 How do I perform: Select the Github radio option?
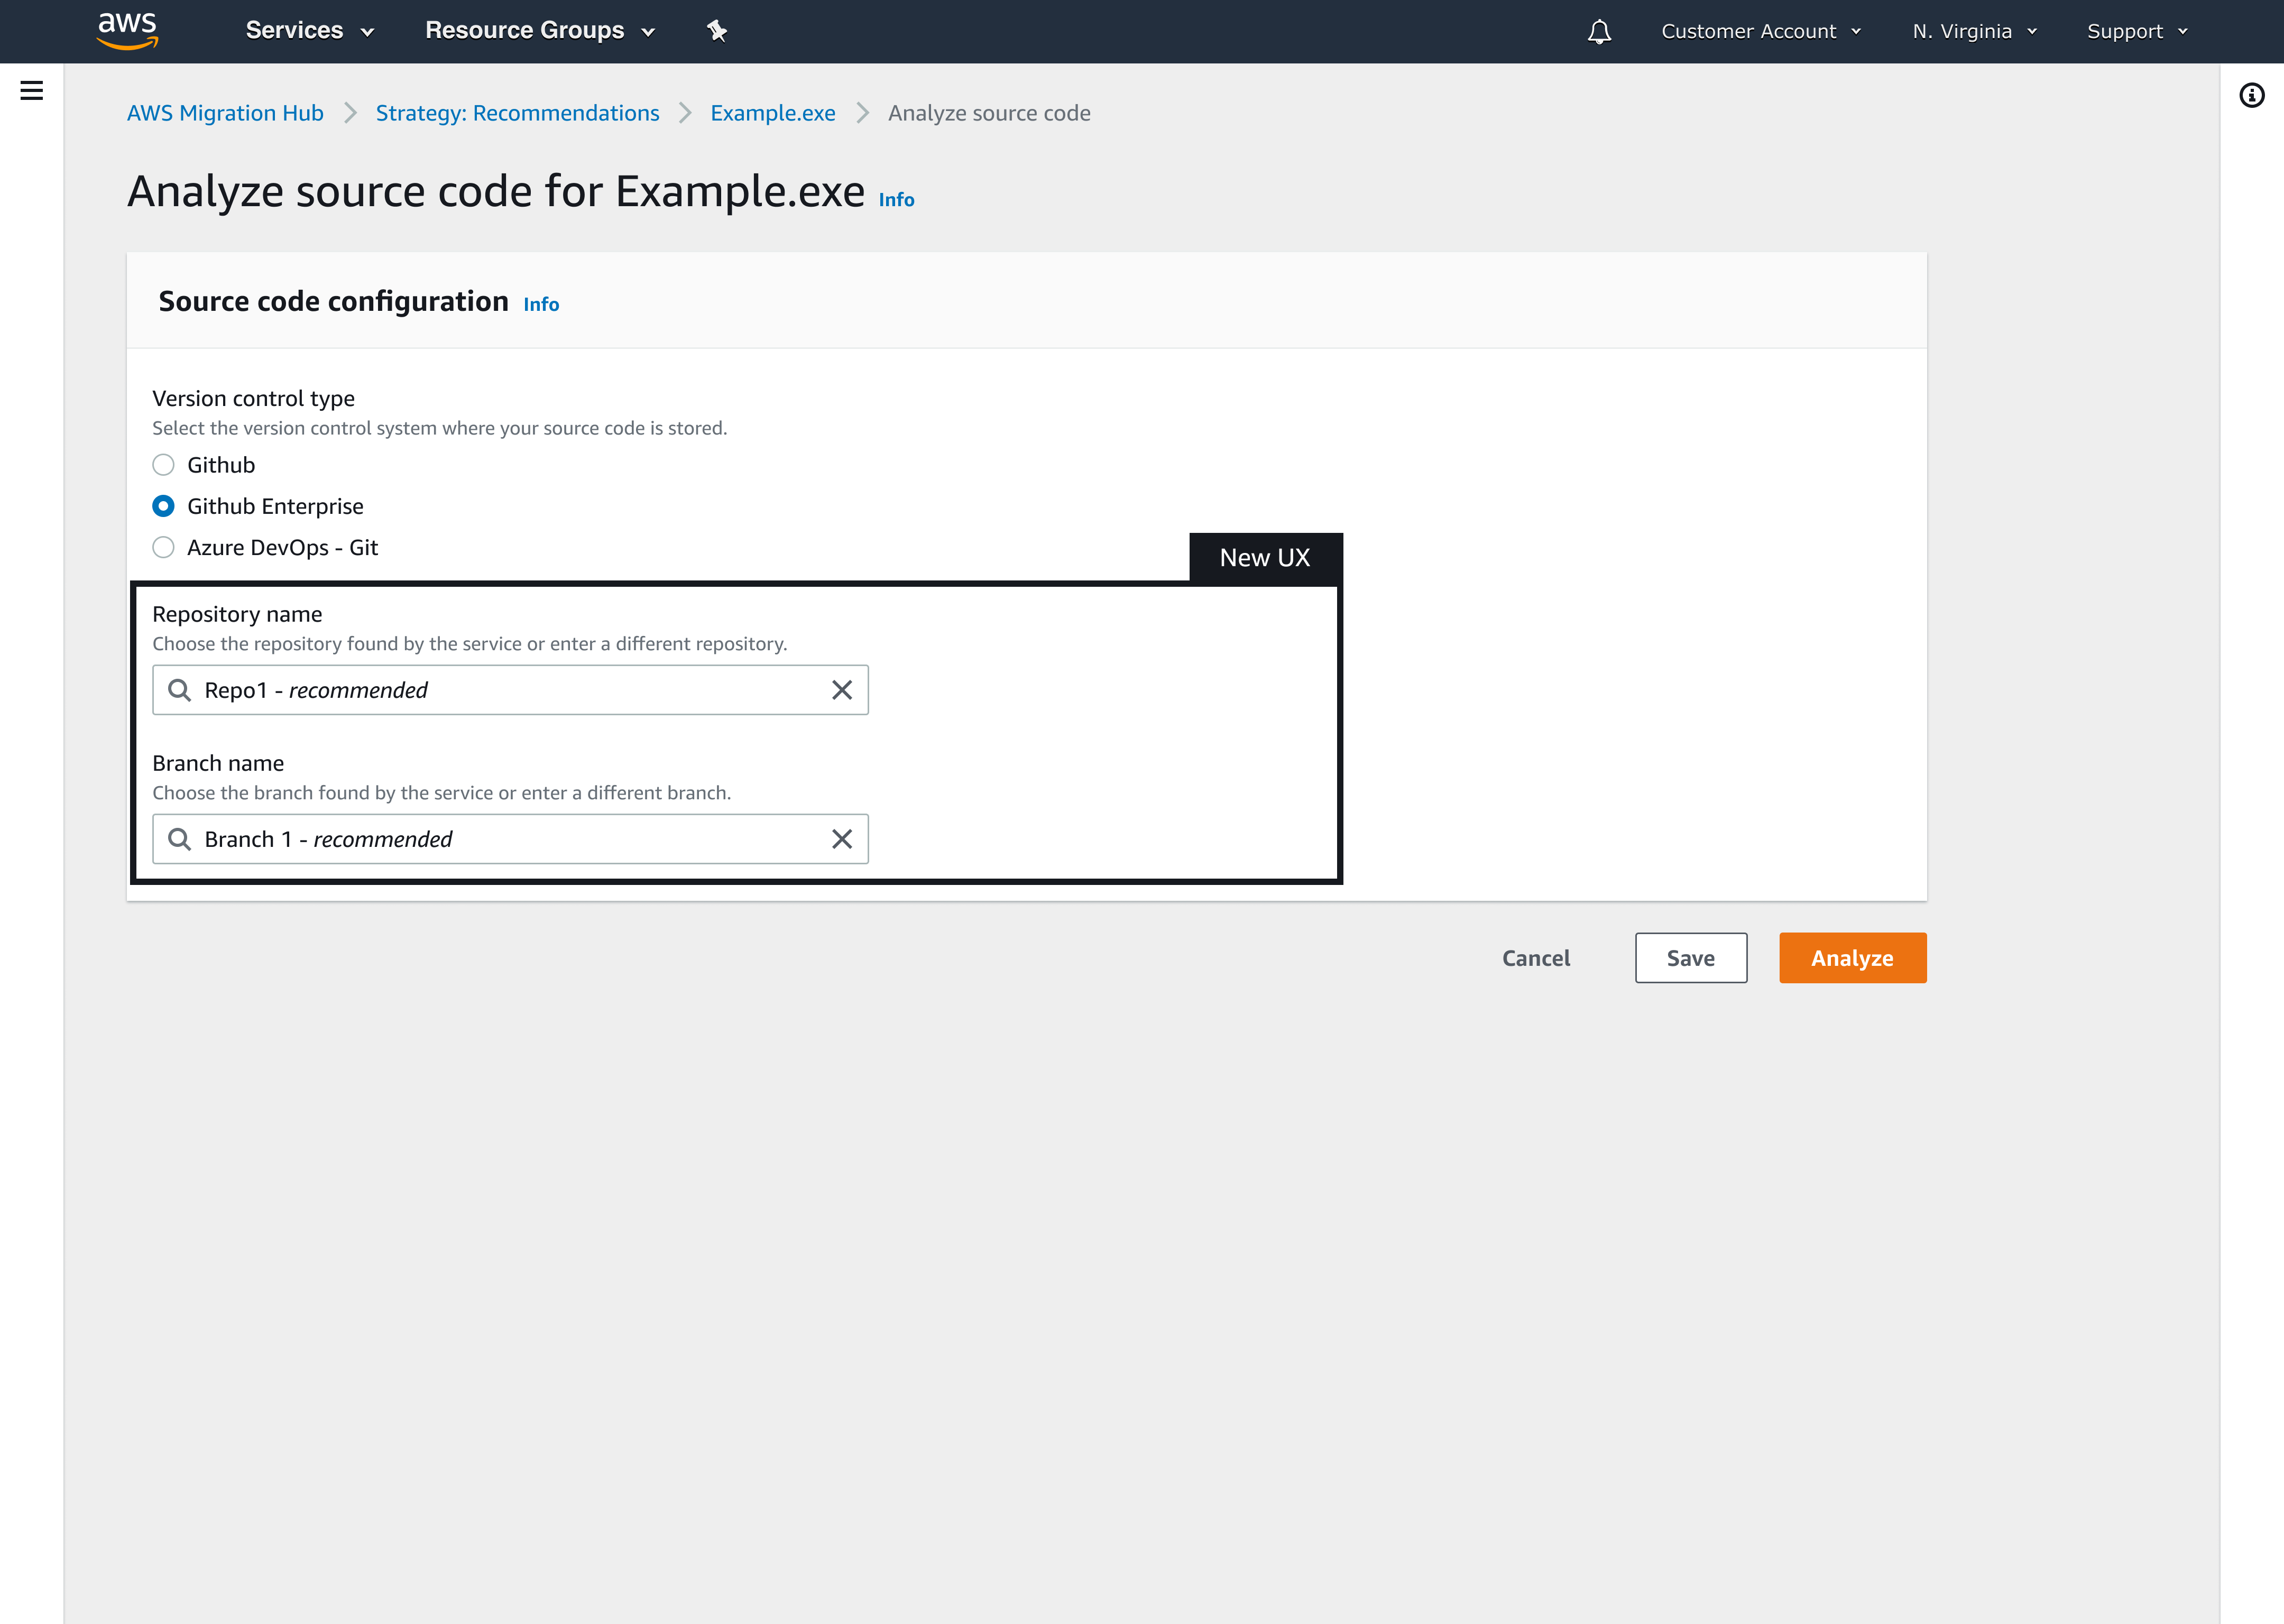(163, 465)
